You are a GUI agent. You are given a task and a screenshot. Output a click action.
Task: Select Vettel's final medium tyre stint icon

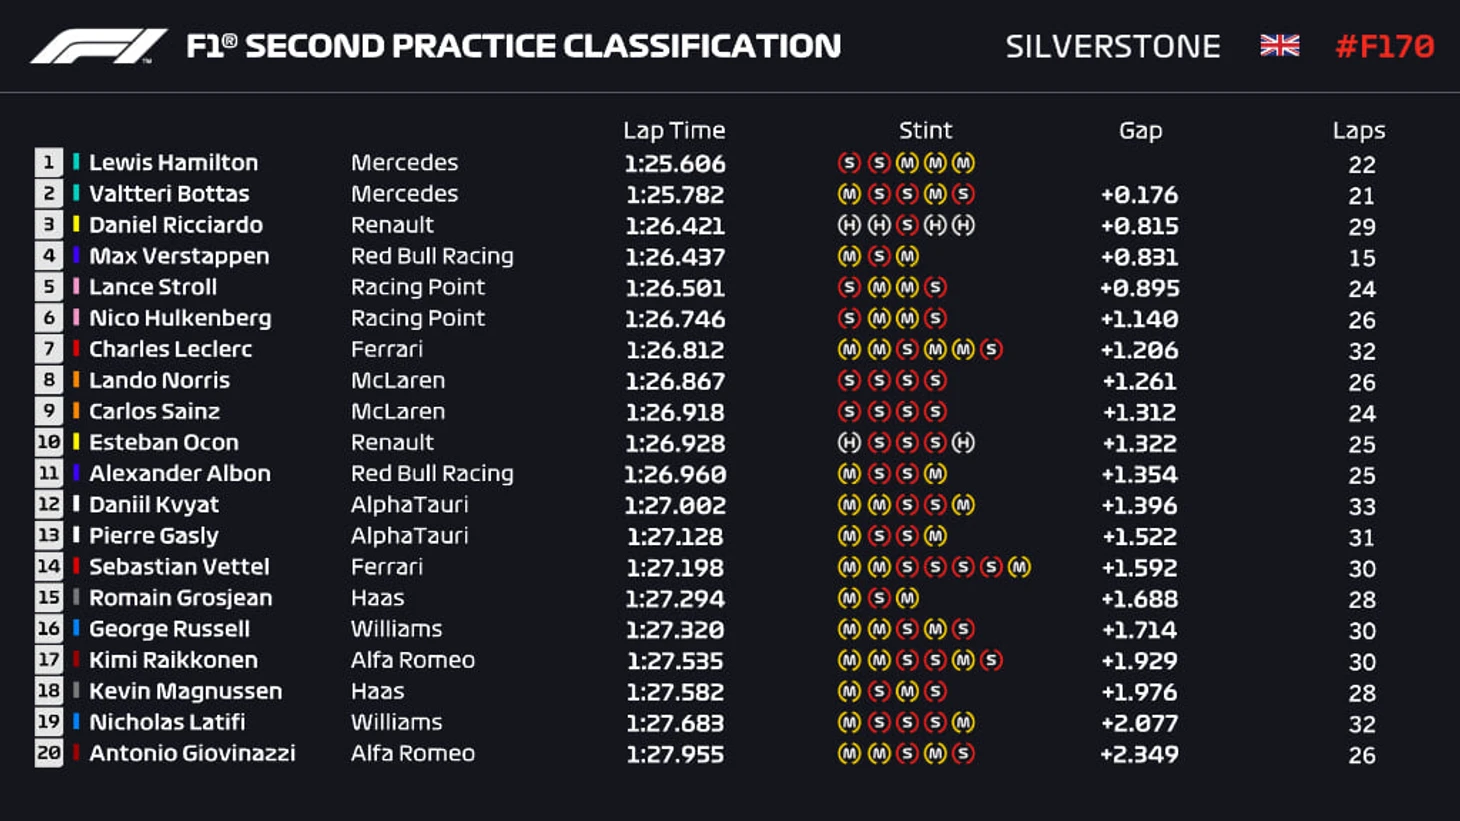tap(1019, 567)
